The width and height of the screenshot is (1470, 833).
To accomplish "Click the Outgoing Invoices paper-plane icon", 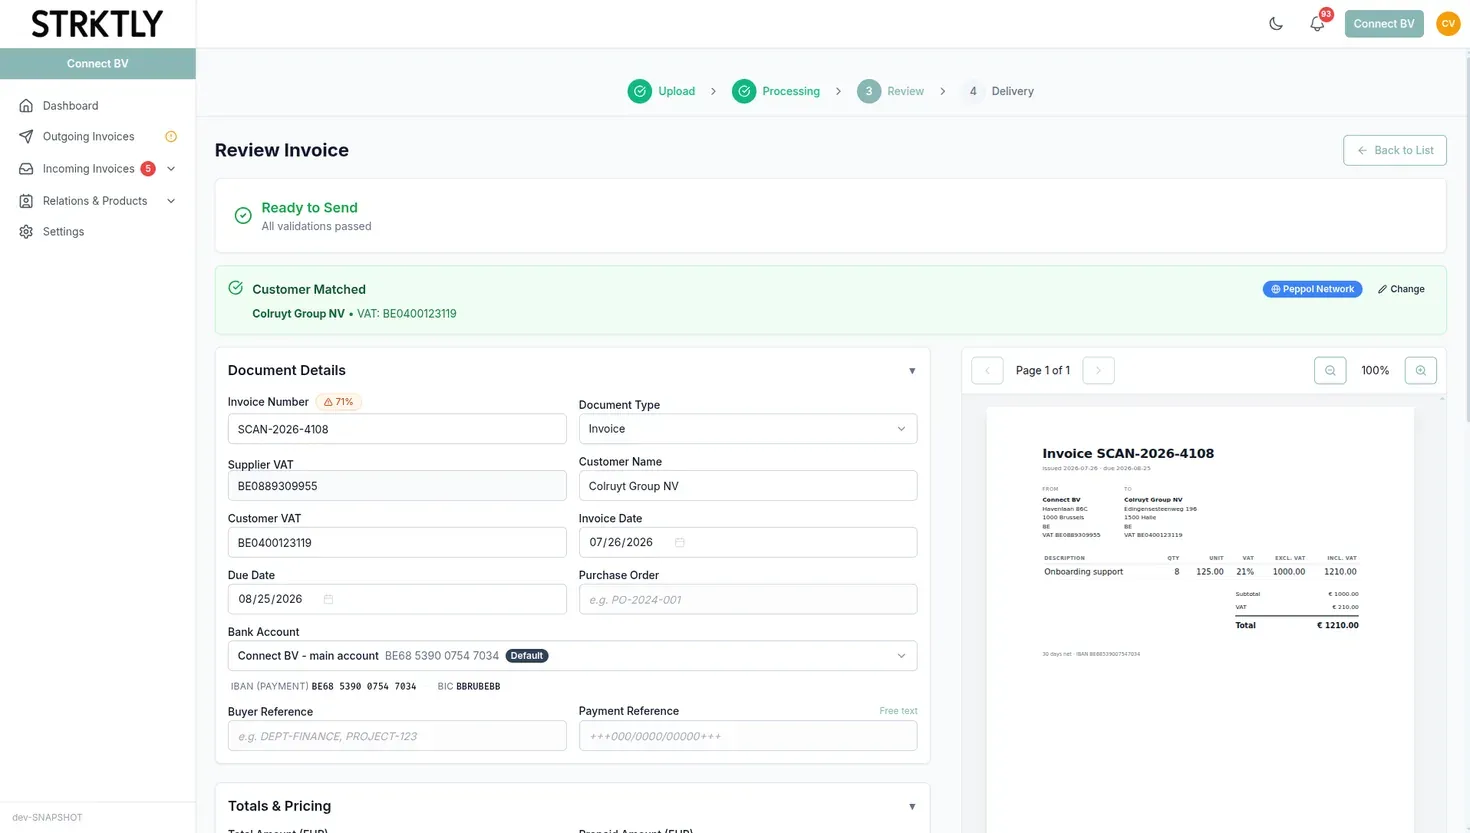I will [26, 137].
